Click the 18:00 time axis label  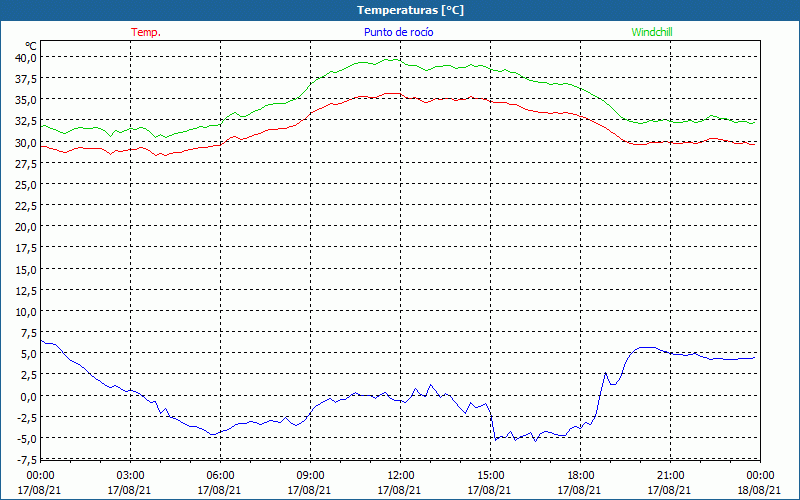coord(580,476)
